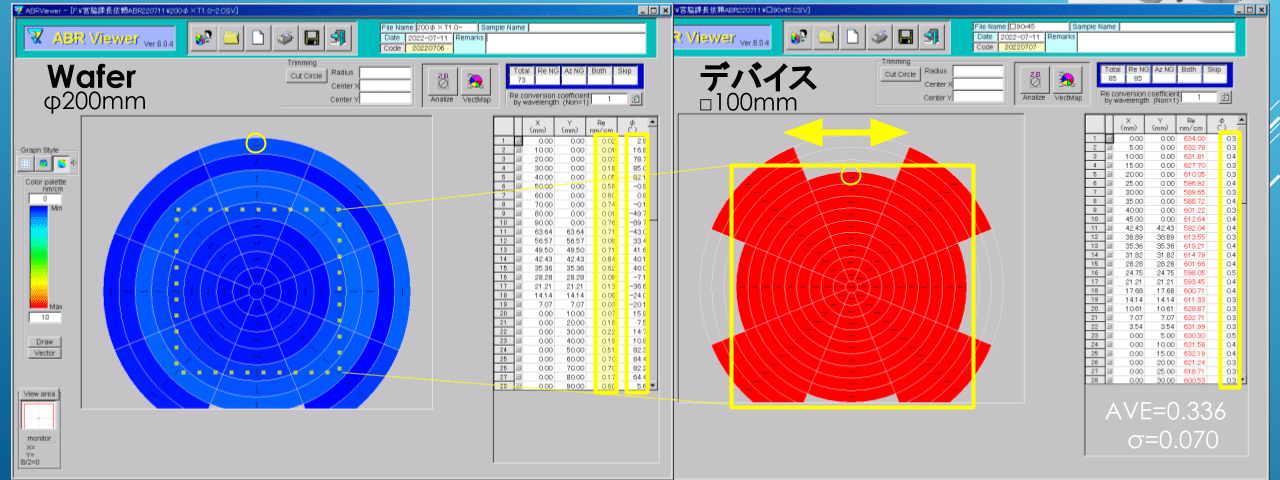Click the exit door icon in right window

coord(930,37)
